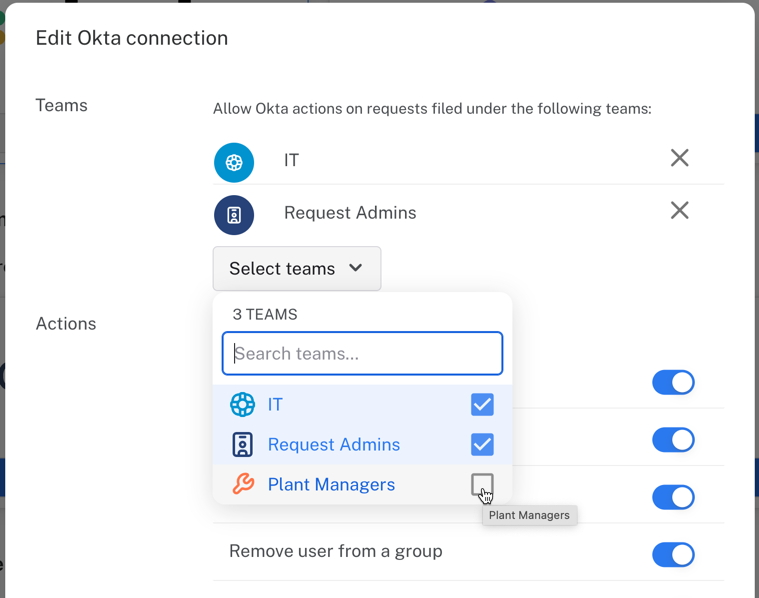Remove the IT team with its X icon
Viewport: 759px width, 598px height.
pyautogui.click(x=679, y=158)
